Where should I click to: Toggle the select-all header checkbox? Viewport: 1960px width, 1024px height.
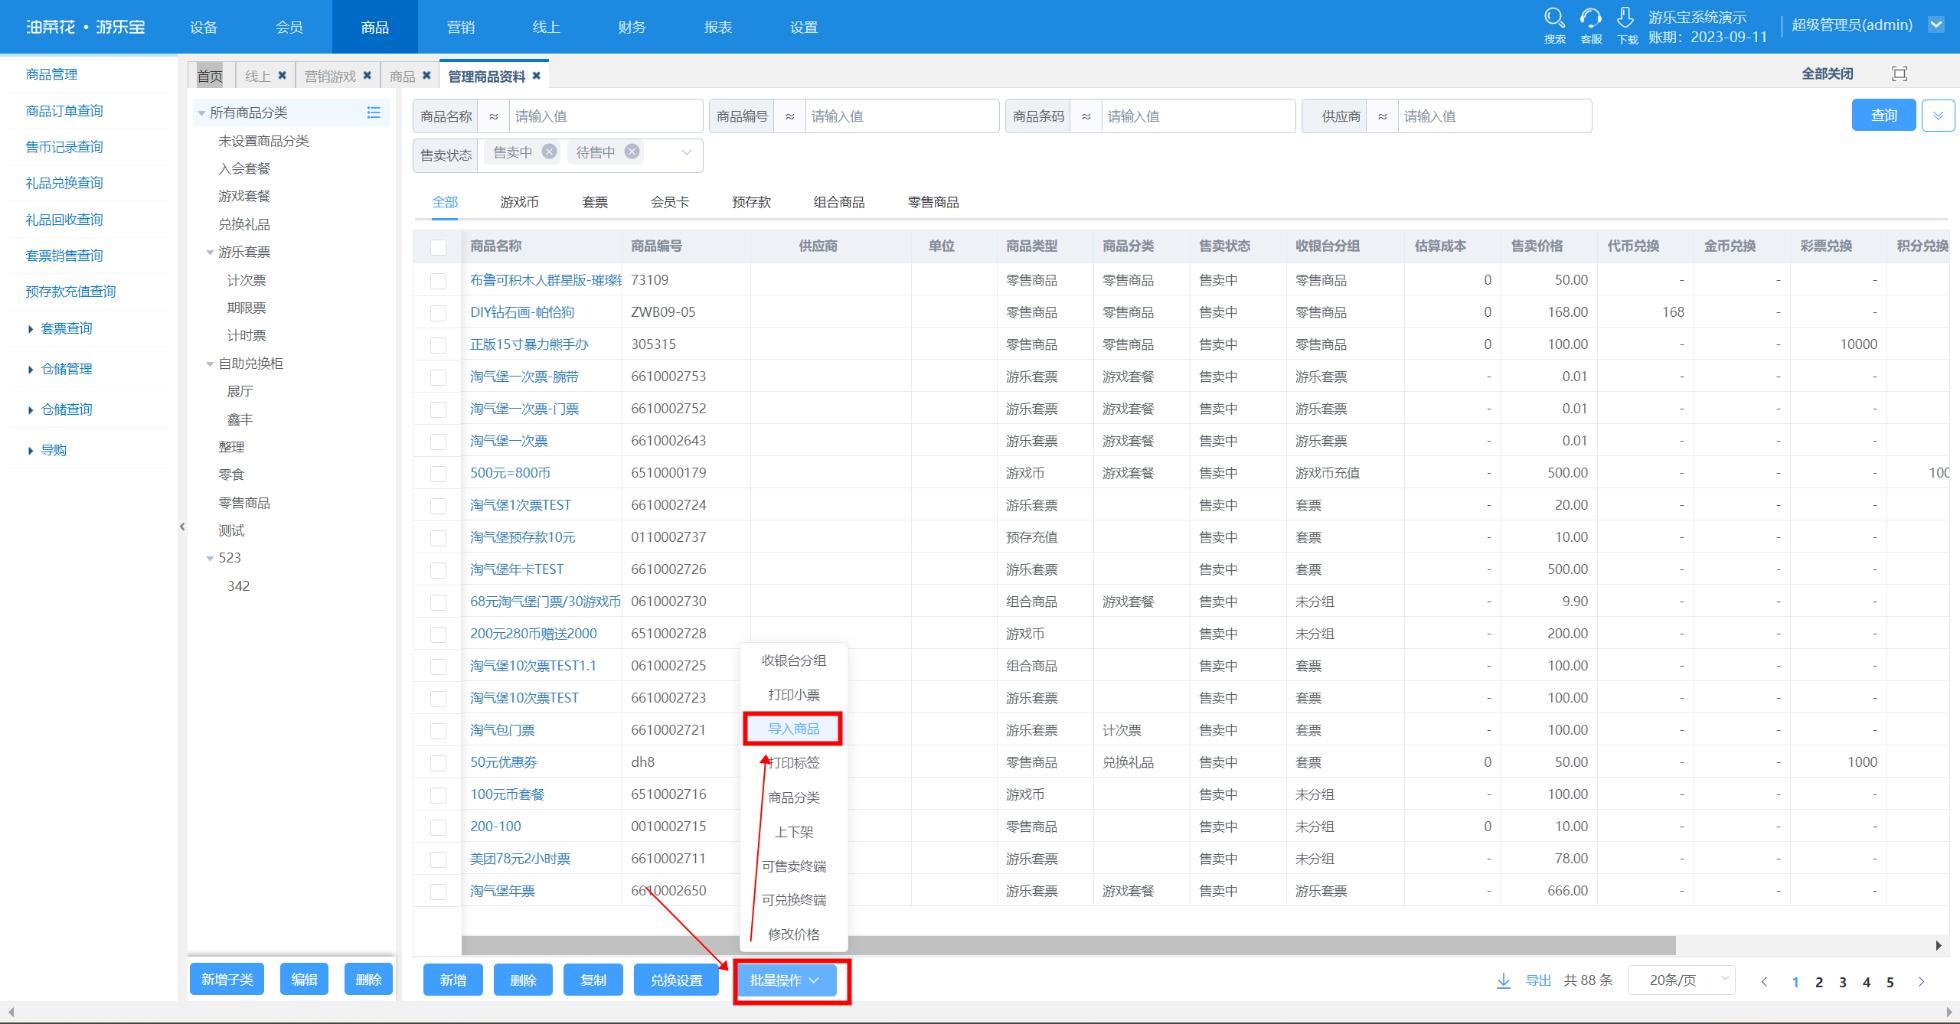pos(438,247)
